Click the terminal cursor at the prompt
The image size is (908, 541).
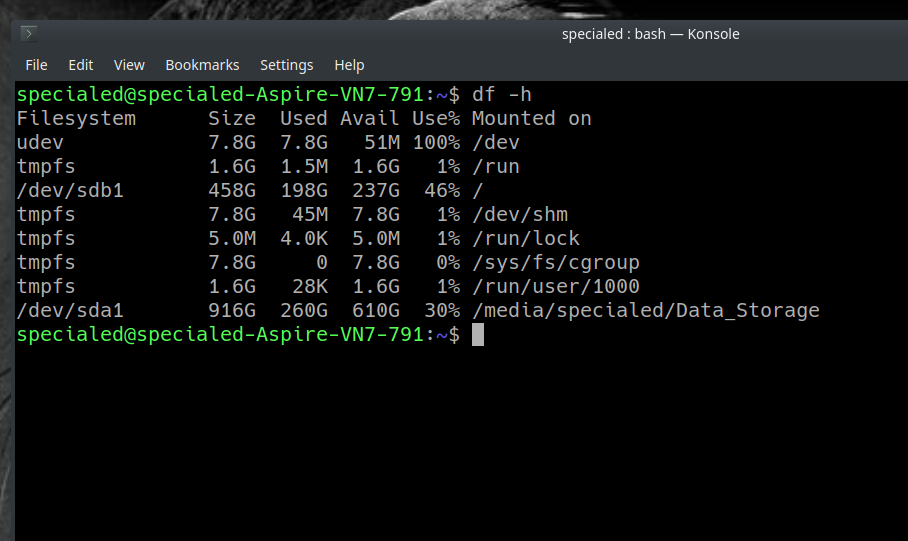[x=478, y=335]
